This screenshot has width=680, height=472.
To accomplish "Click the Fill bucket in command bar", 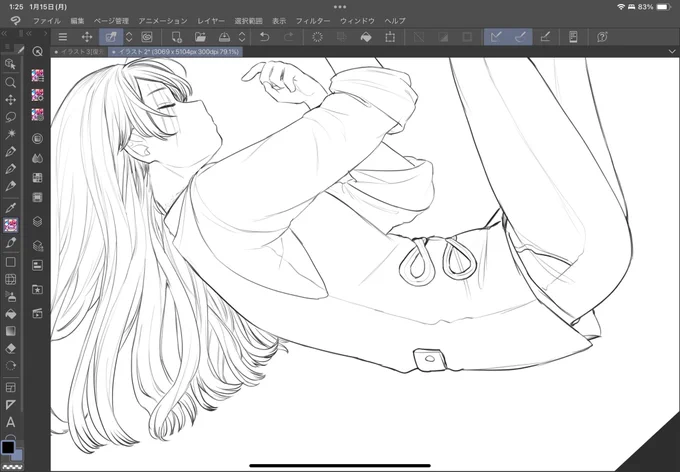I will coord(366,37).
